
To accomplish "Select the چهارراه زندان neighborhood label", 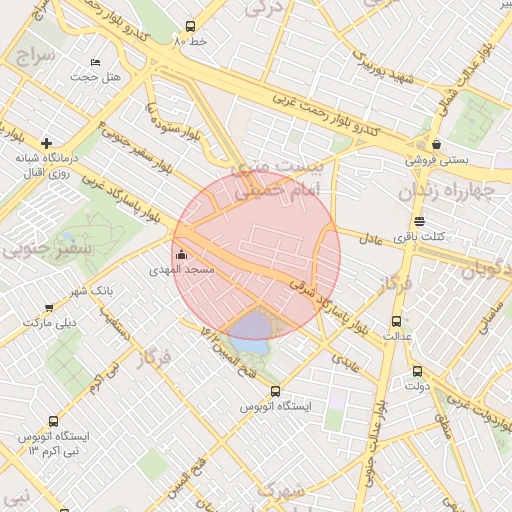I will tap(446, 192).
